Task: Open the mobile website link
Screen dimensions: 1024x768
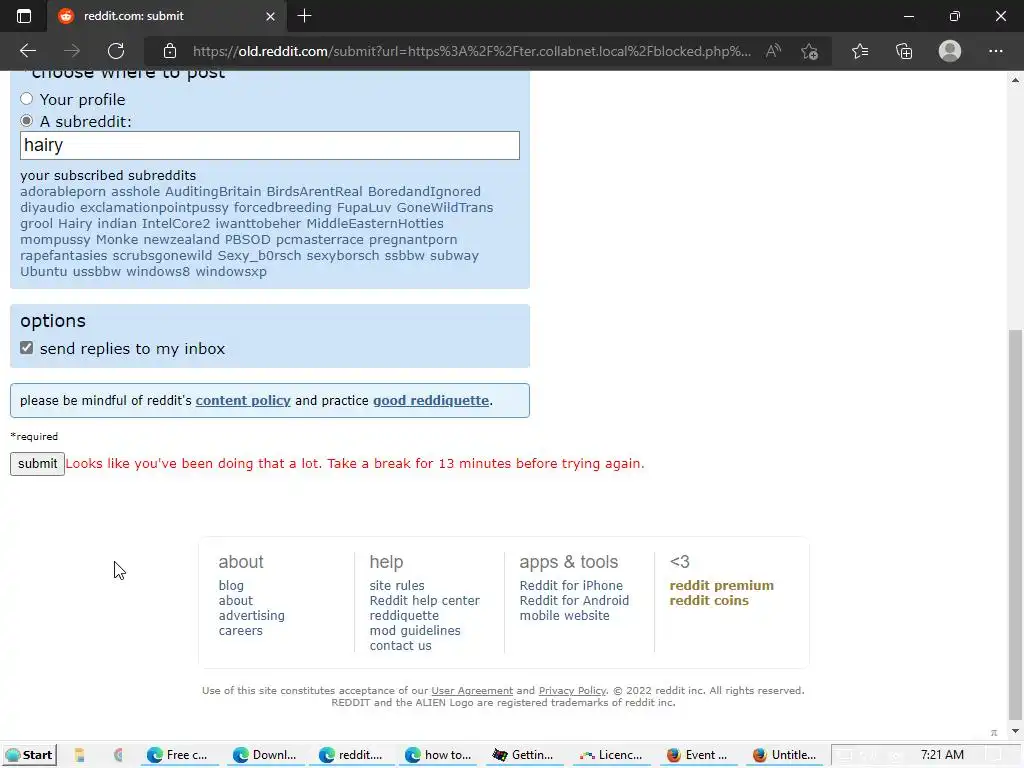Action: pos(564,616)
